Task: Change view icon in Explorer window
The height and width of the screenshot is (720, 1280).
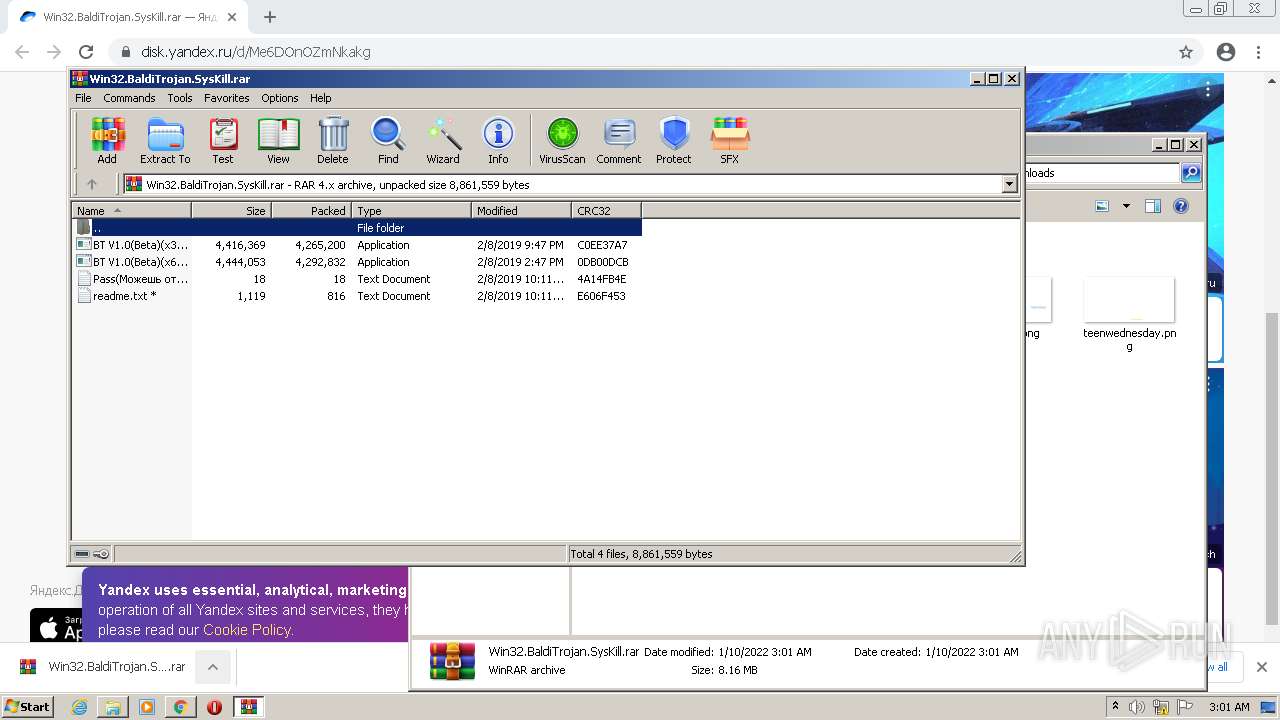Action: click(1102, 207)
